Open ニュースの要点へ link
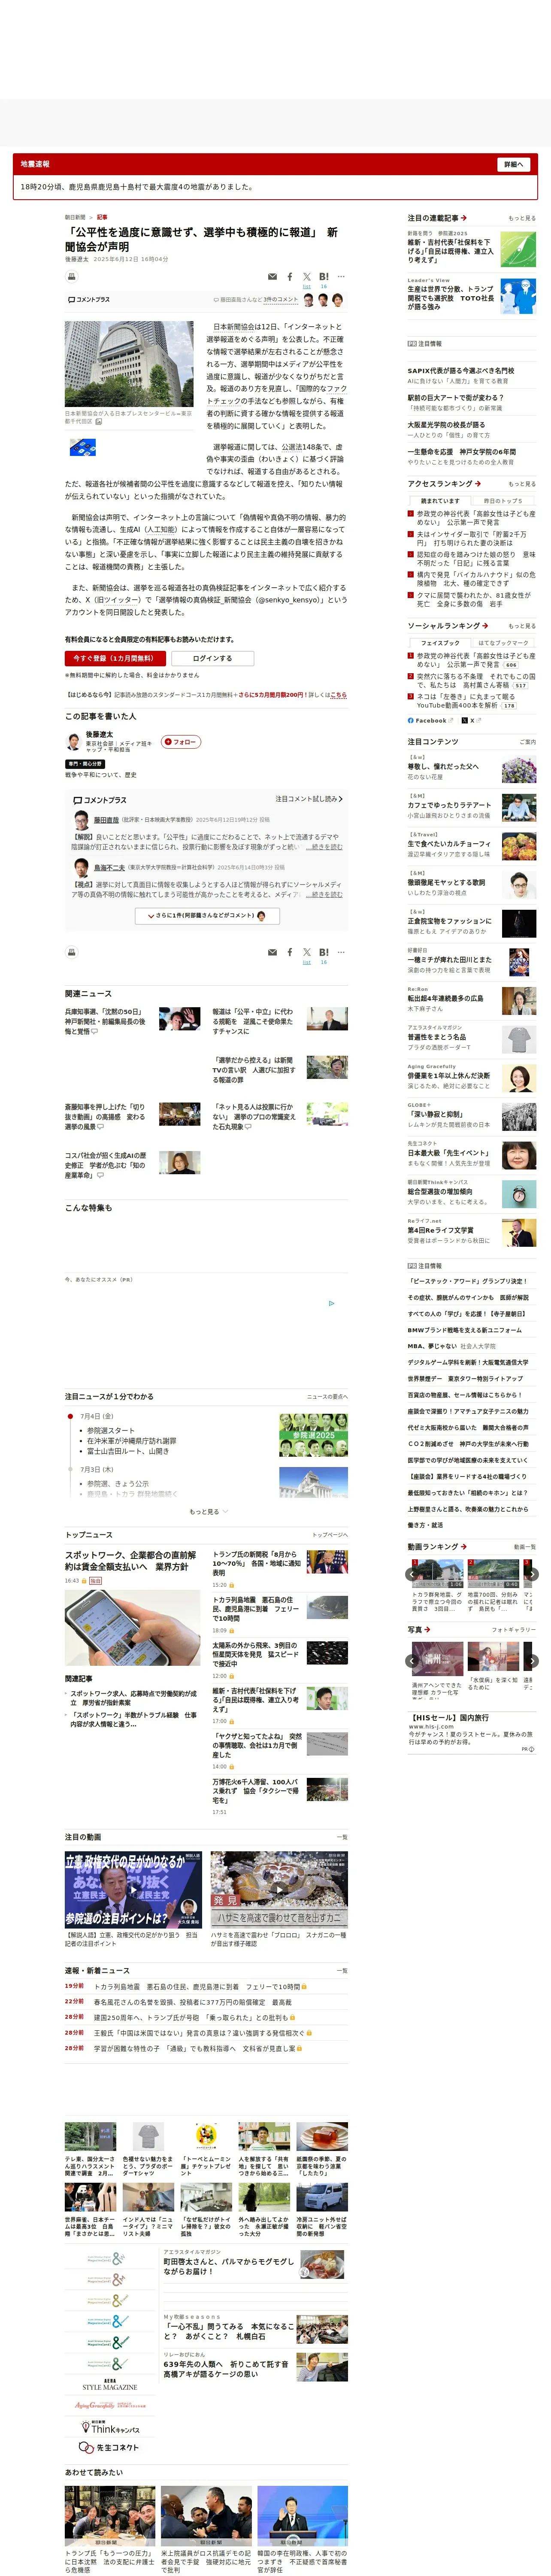Screen dimensions: 551x2576 pos(327,1397)
